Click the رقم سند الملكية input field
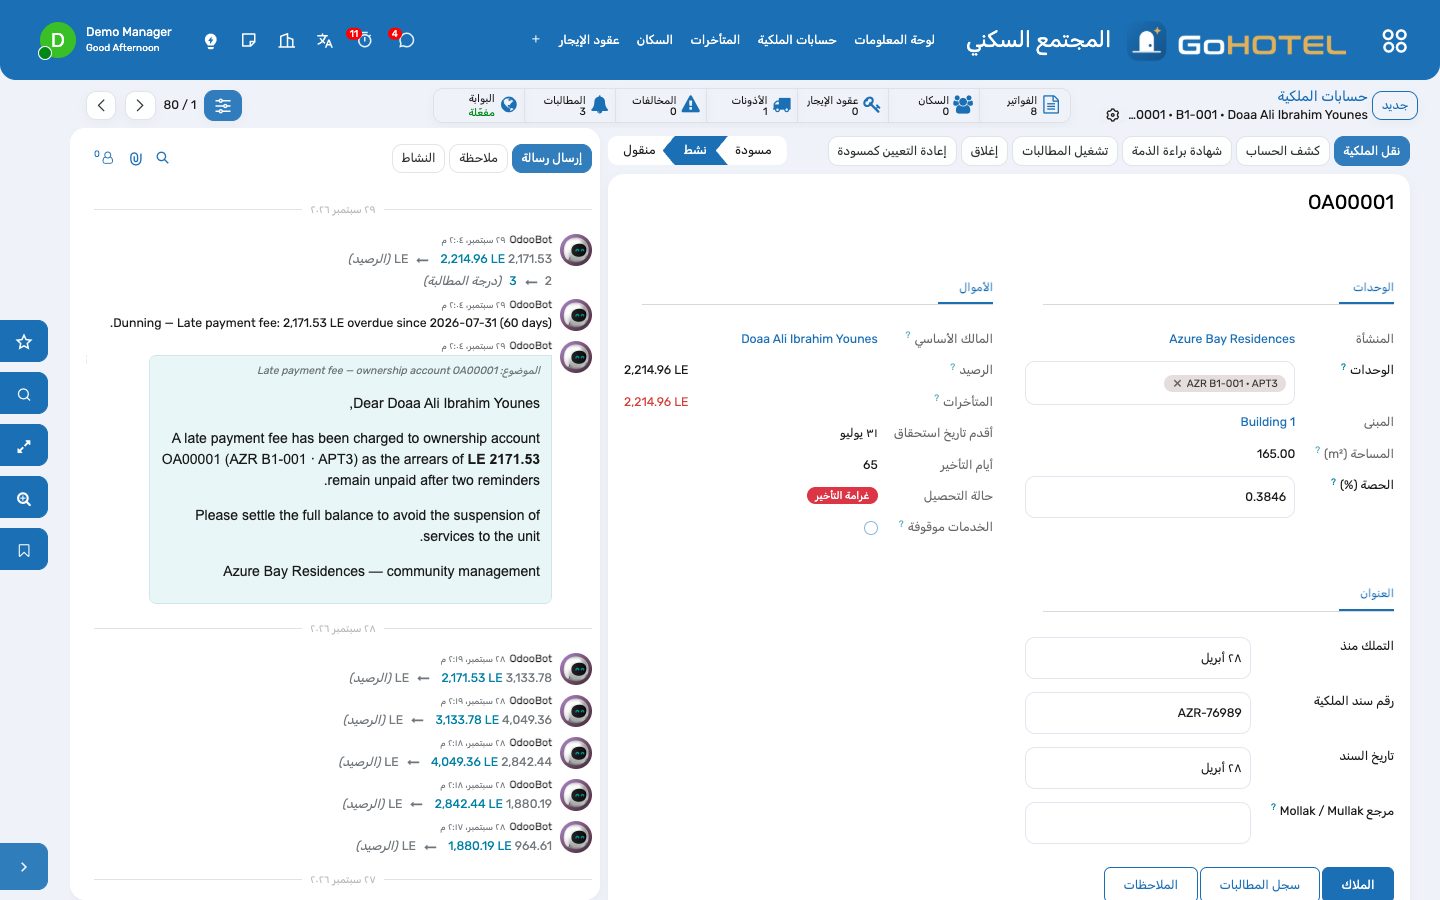1440x900 pixels. pos(1138,713)
